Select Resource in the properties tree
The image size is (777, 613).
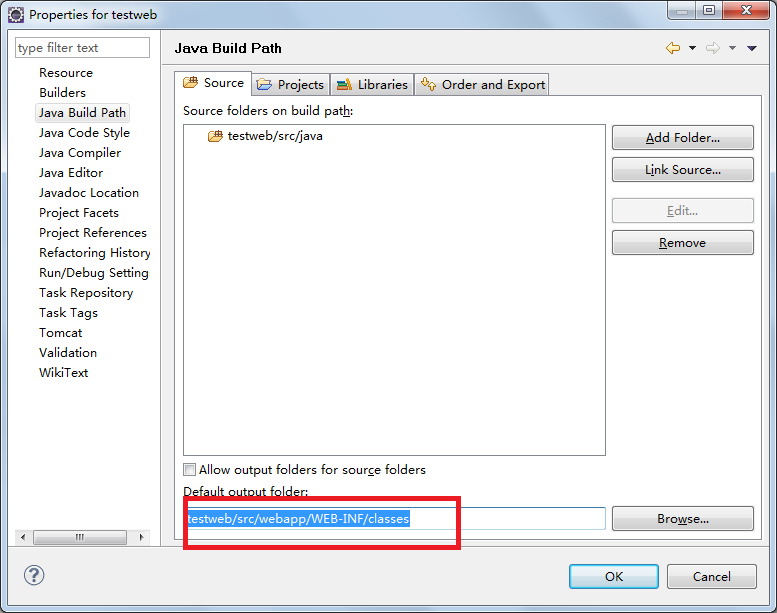[x=66, y=73]
